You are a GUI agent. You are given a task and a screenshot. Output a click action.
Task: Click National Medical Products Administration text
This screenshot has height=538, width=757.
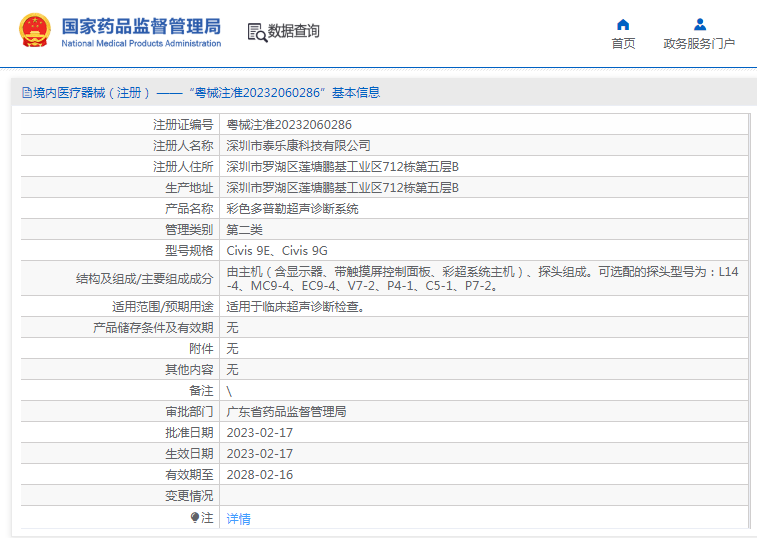pos(141,43)
